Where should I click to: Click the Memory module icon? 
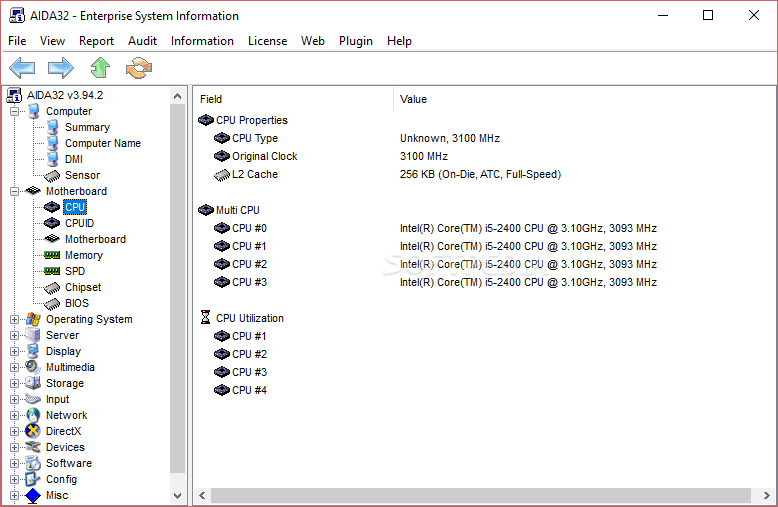point(52,255)
